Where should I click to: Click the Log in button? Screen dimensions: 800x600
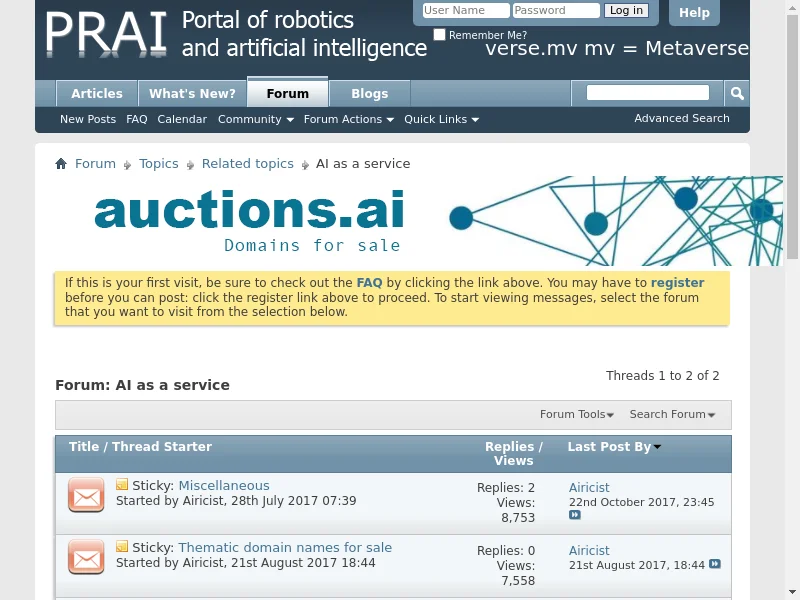(626, 10)
